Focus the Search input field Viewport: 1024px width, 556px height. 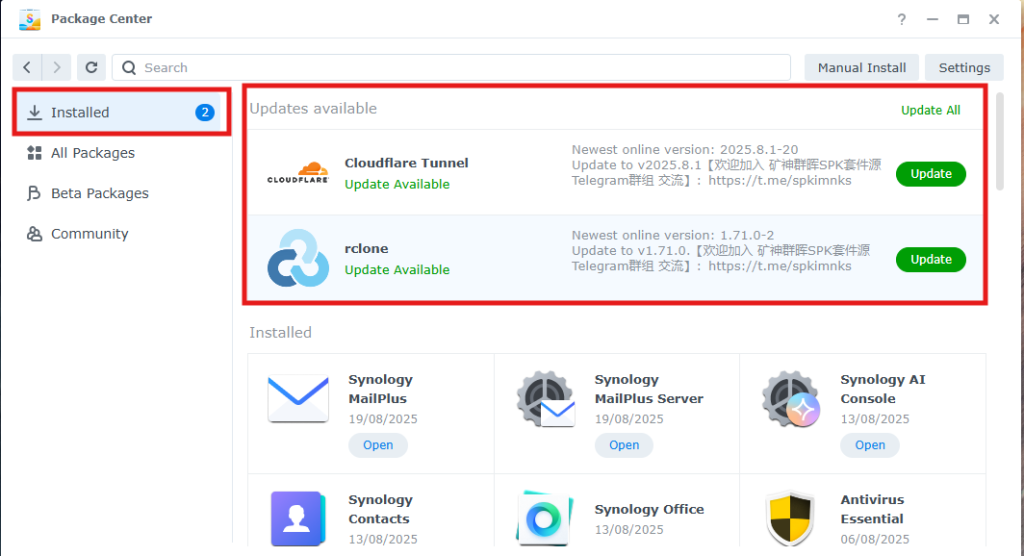click(x=451, y=67)
